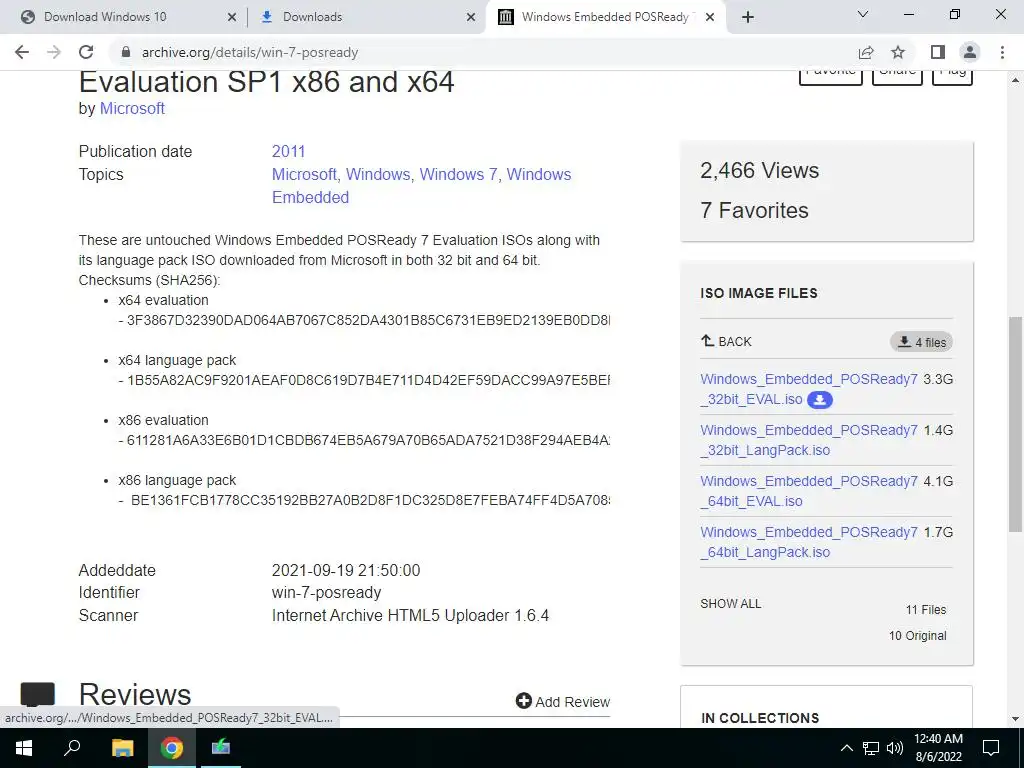Click the x64 evaluation SHA256 checksum text
The height and width of the screenshot is (768, 1024).
pyautogui.click(x=364, y=320)
